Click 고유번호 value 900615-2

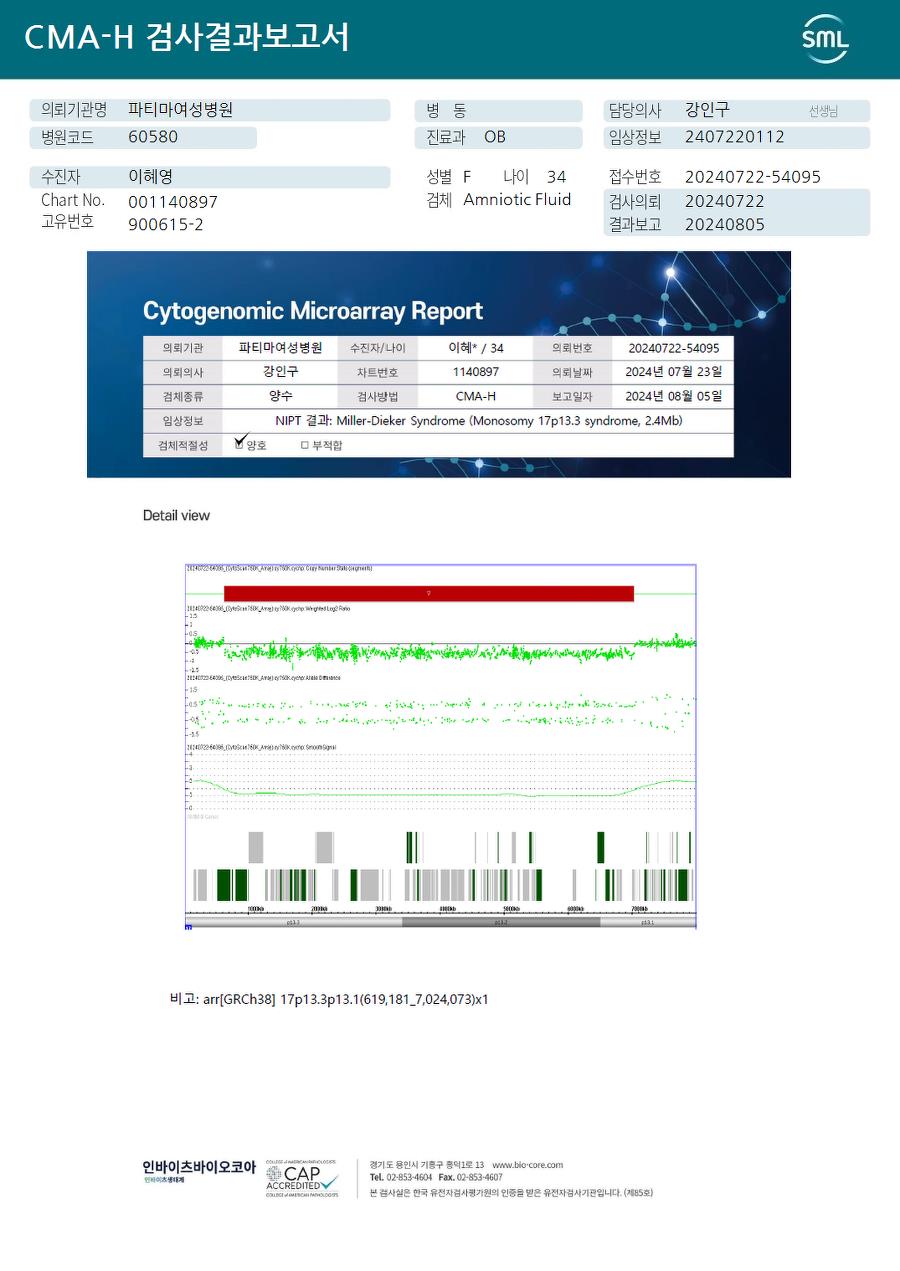166,225
